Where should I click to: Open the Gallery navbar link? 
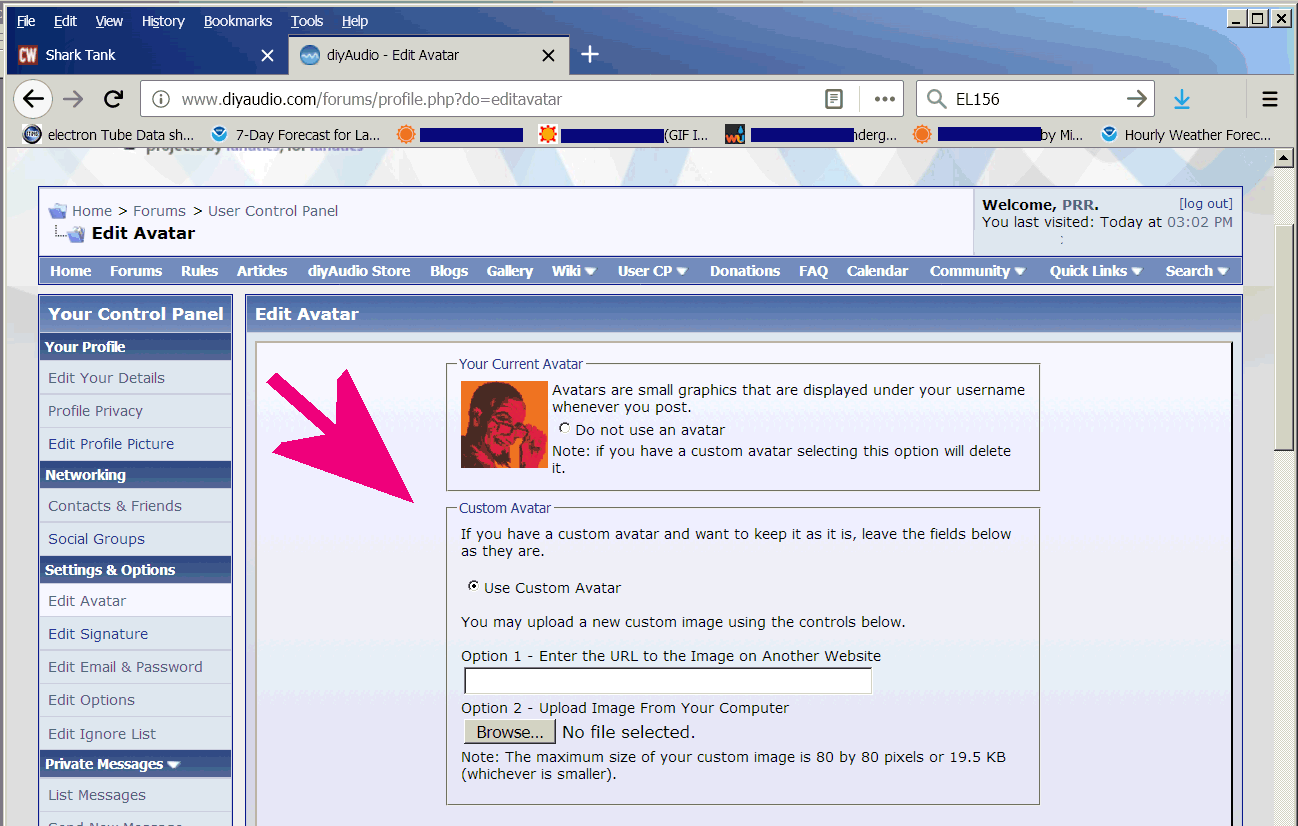coord(510,271)
